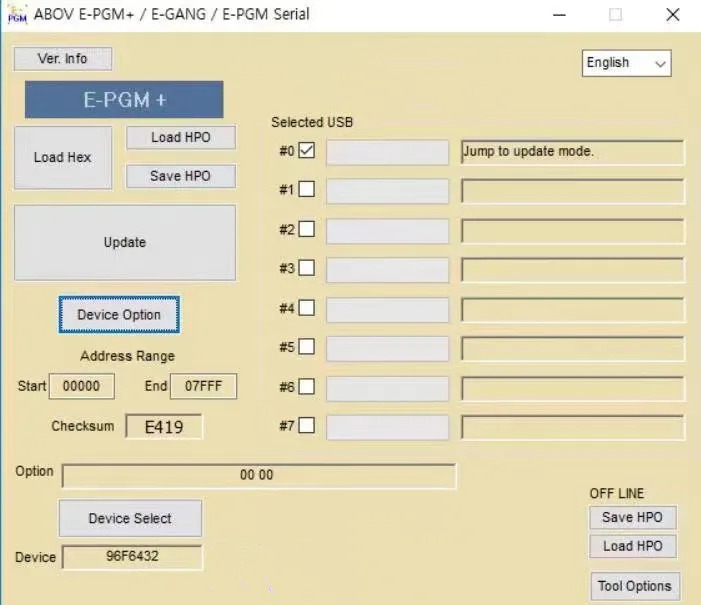Click the gray serial field for USB #5
The image size is (701, 605).
pyautogui.click(x=387, y=349)
